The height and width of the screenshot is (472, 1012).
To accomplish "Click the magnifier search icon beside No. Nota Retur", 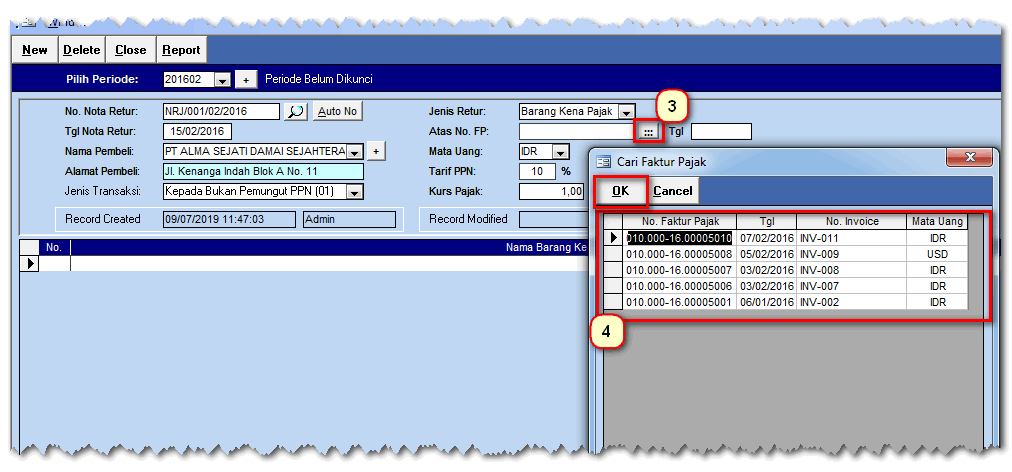I will click(x=295, y=112).
